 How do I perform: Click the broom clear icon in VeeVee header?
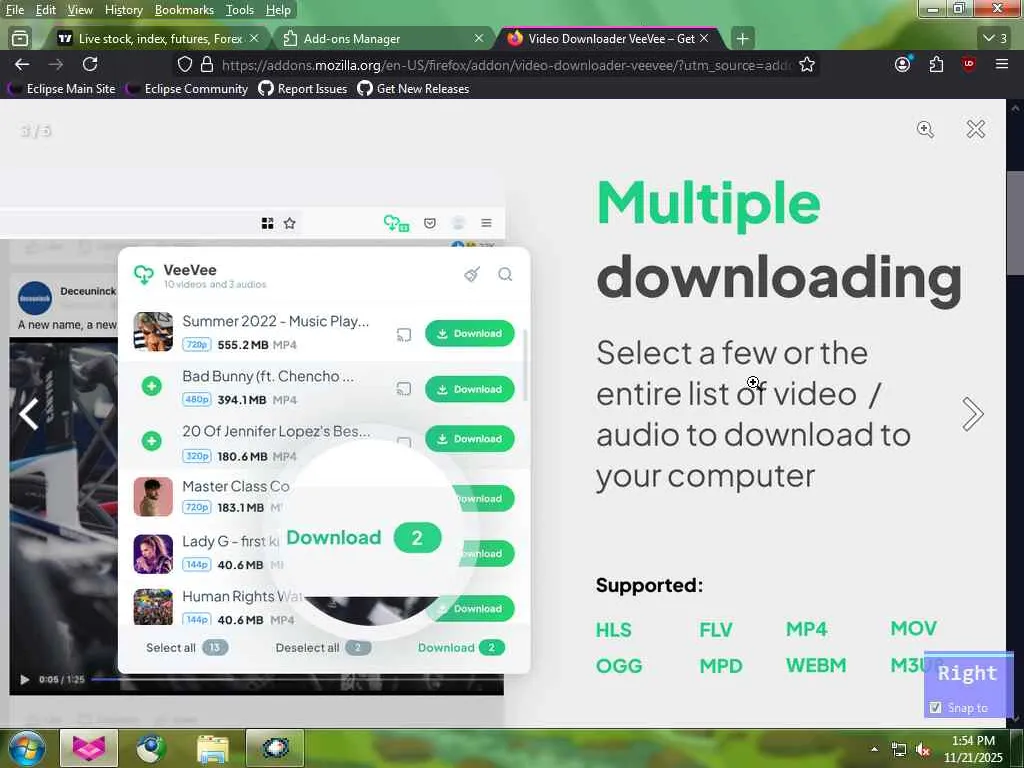pos(472,274)
